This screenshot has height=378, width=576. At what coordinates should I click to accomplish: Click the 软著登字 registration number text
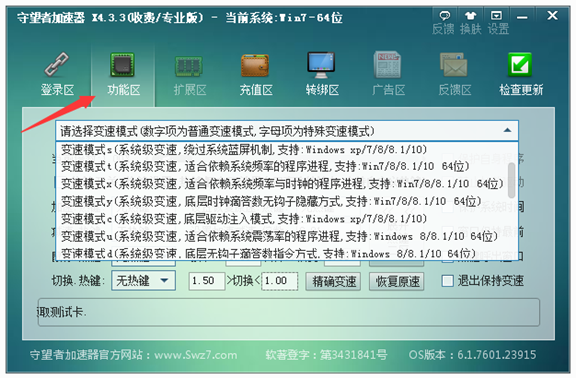326,355
